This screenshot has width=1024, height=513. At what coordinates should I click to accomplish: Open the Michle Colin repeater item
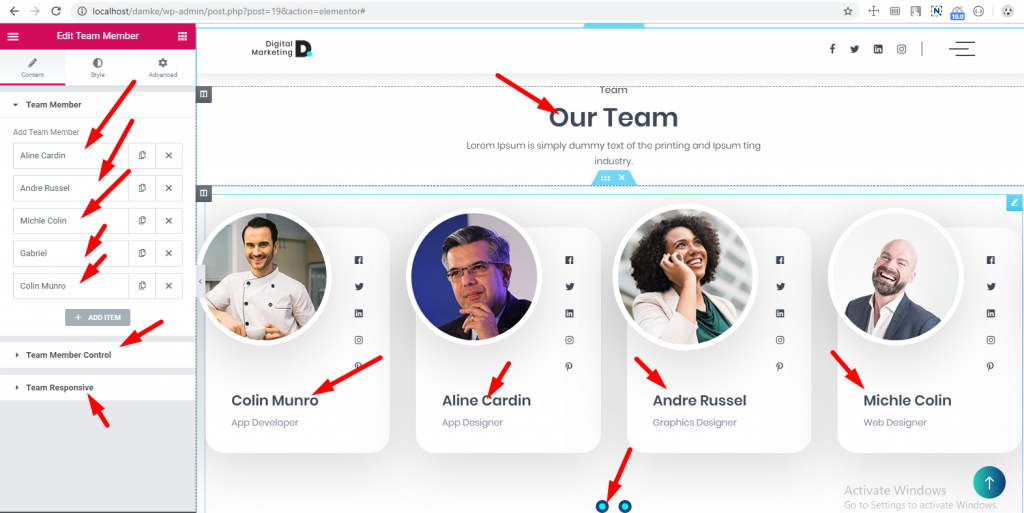pyautogui.click(x=71, y=221)
